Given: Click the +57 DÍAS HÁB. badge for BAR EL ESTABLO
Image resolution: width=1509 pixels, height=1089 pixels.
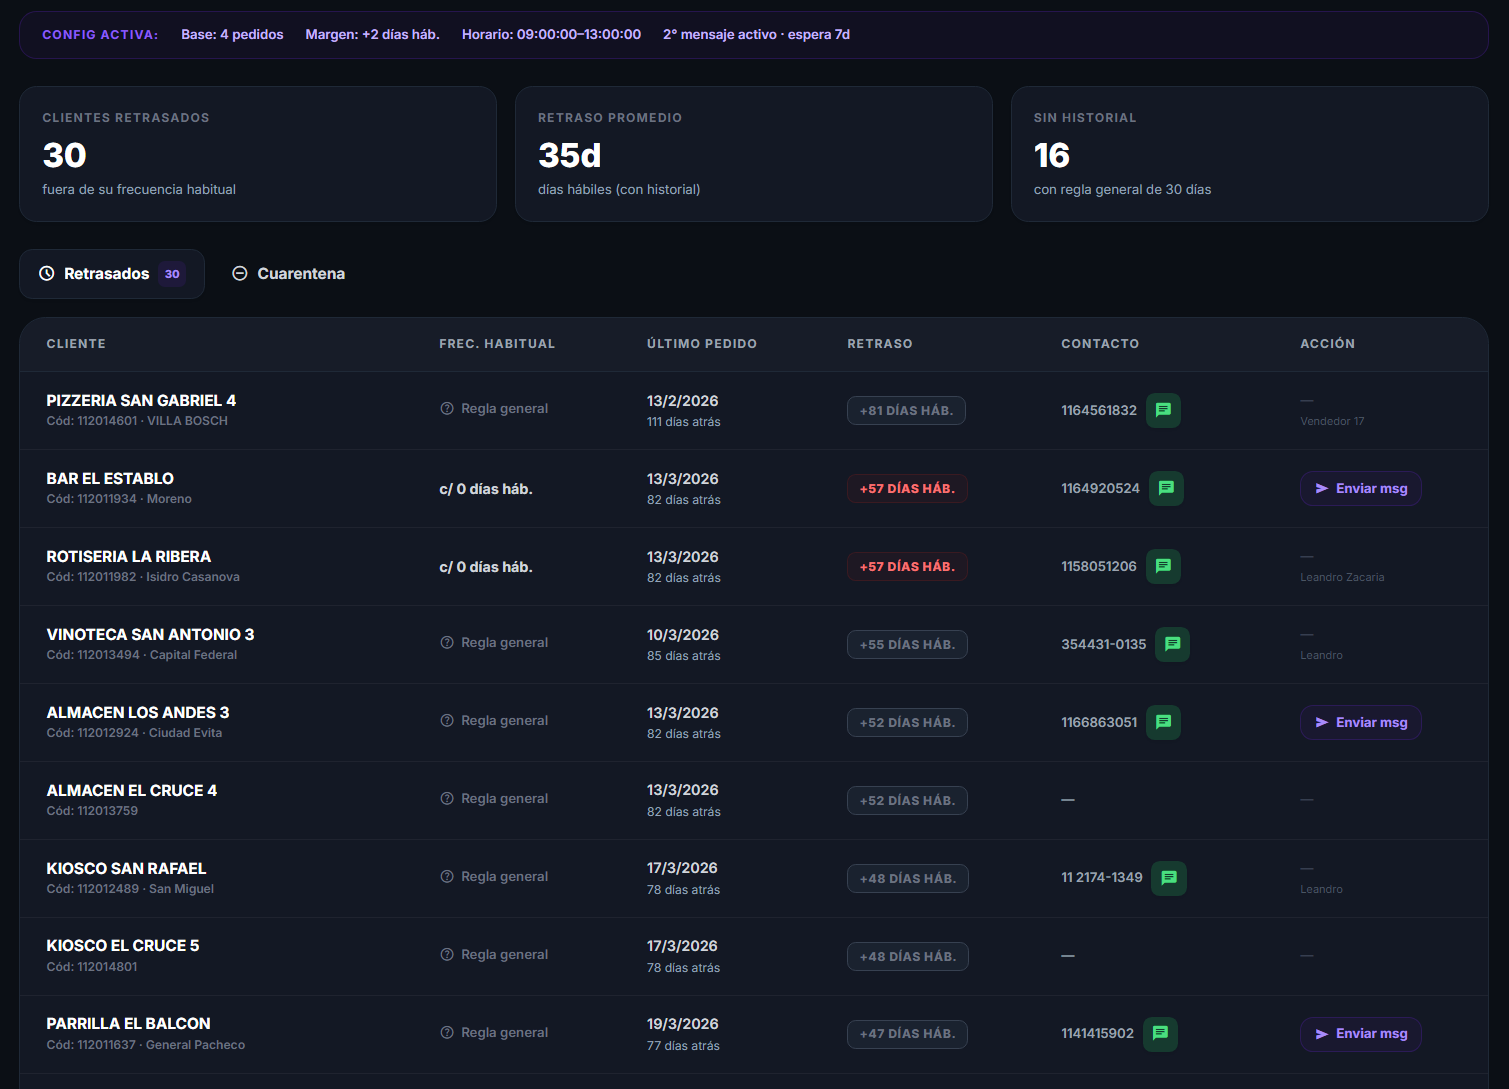Looking at the screenshot, I should tap(907, 488).
